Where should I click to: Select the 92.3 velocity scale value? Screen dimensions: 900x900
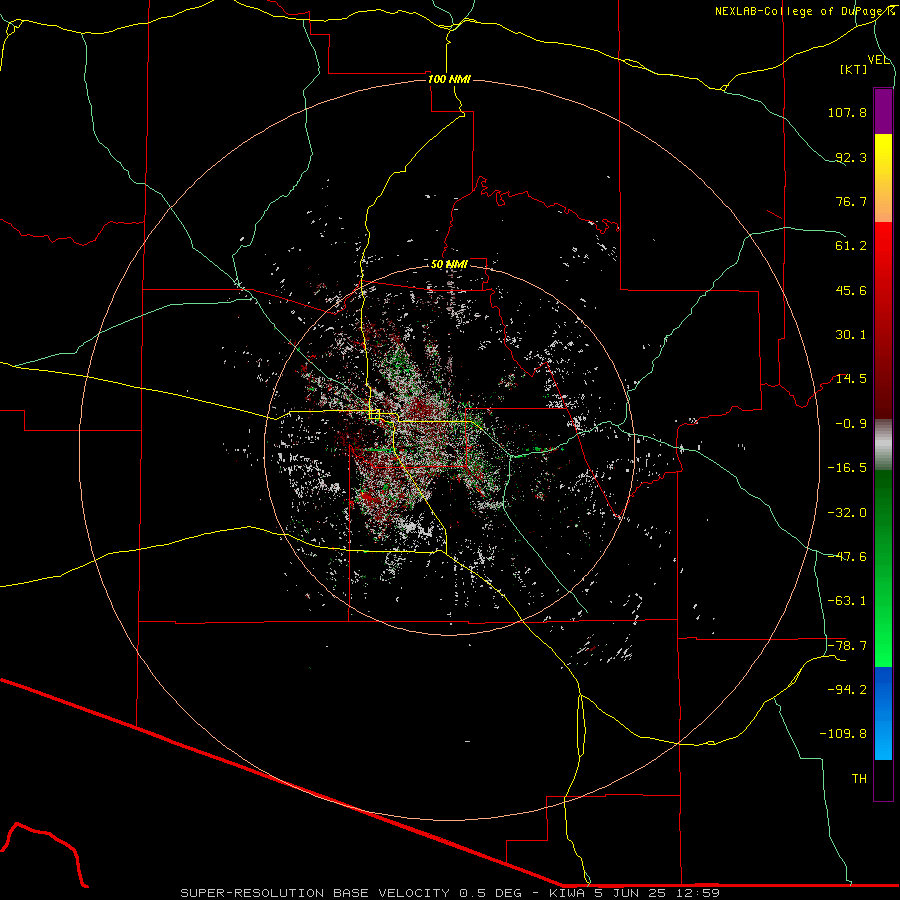tap(851, 157)
